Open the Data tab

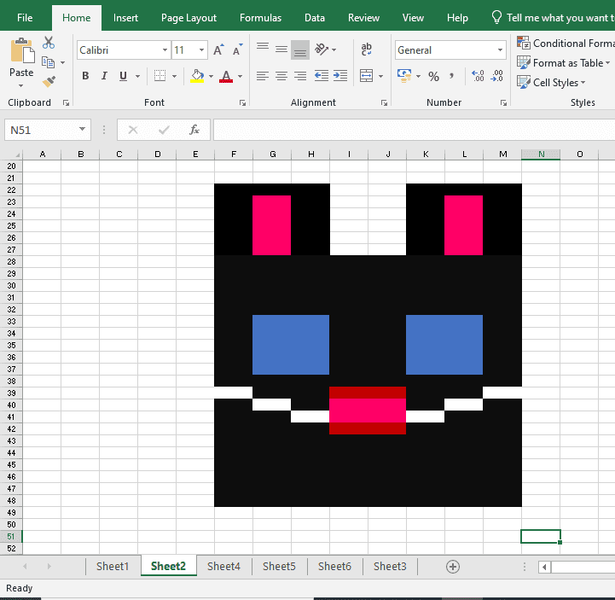tap(315, 18)
